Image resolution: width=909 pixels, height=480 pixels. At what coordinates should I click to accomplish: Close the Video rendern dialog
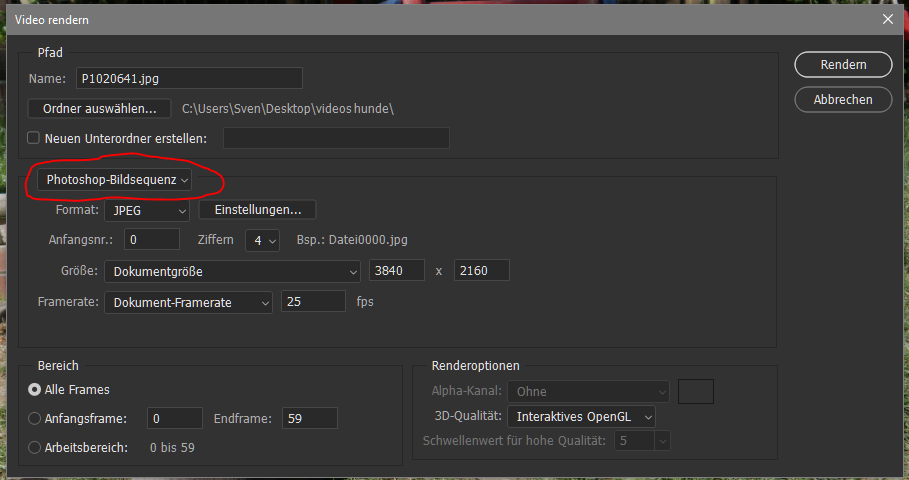pyautogui.click(x=887, y=18)
